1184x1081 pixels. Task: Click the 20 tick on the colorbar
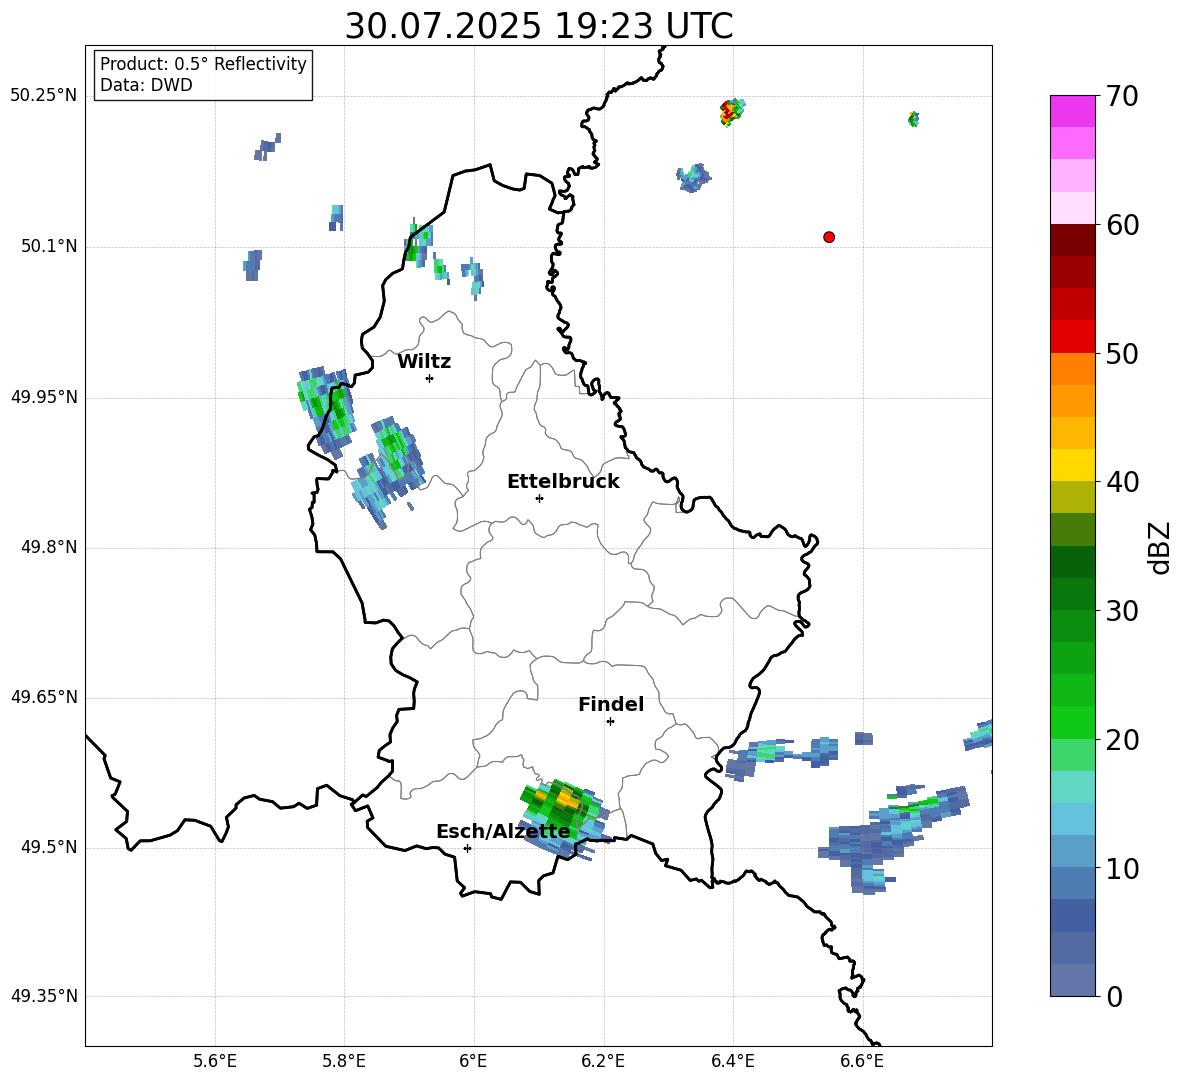tap(1122, 740)
